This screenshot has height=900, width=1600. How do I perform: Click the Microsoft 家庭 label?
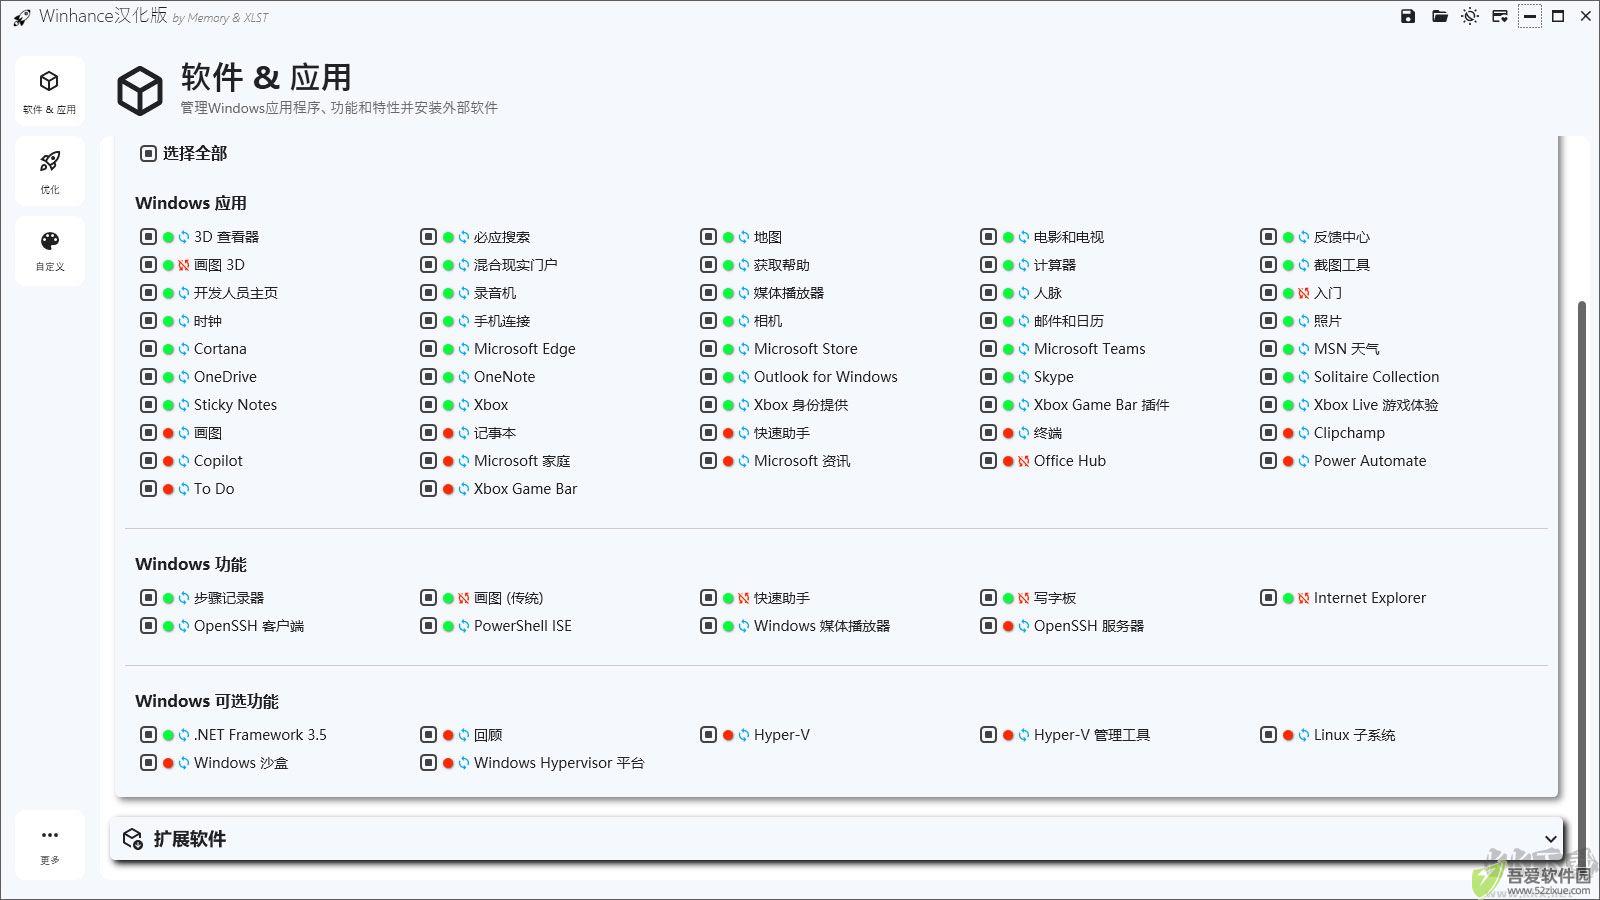click(x=522, y=461)
